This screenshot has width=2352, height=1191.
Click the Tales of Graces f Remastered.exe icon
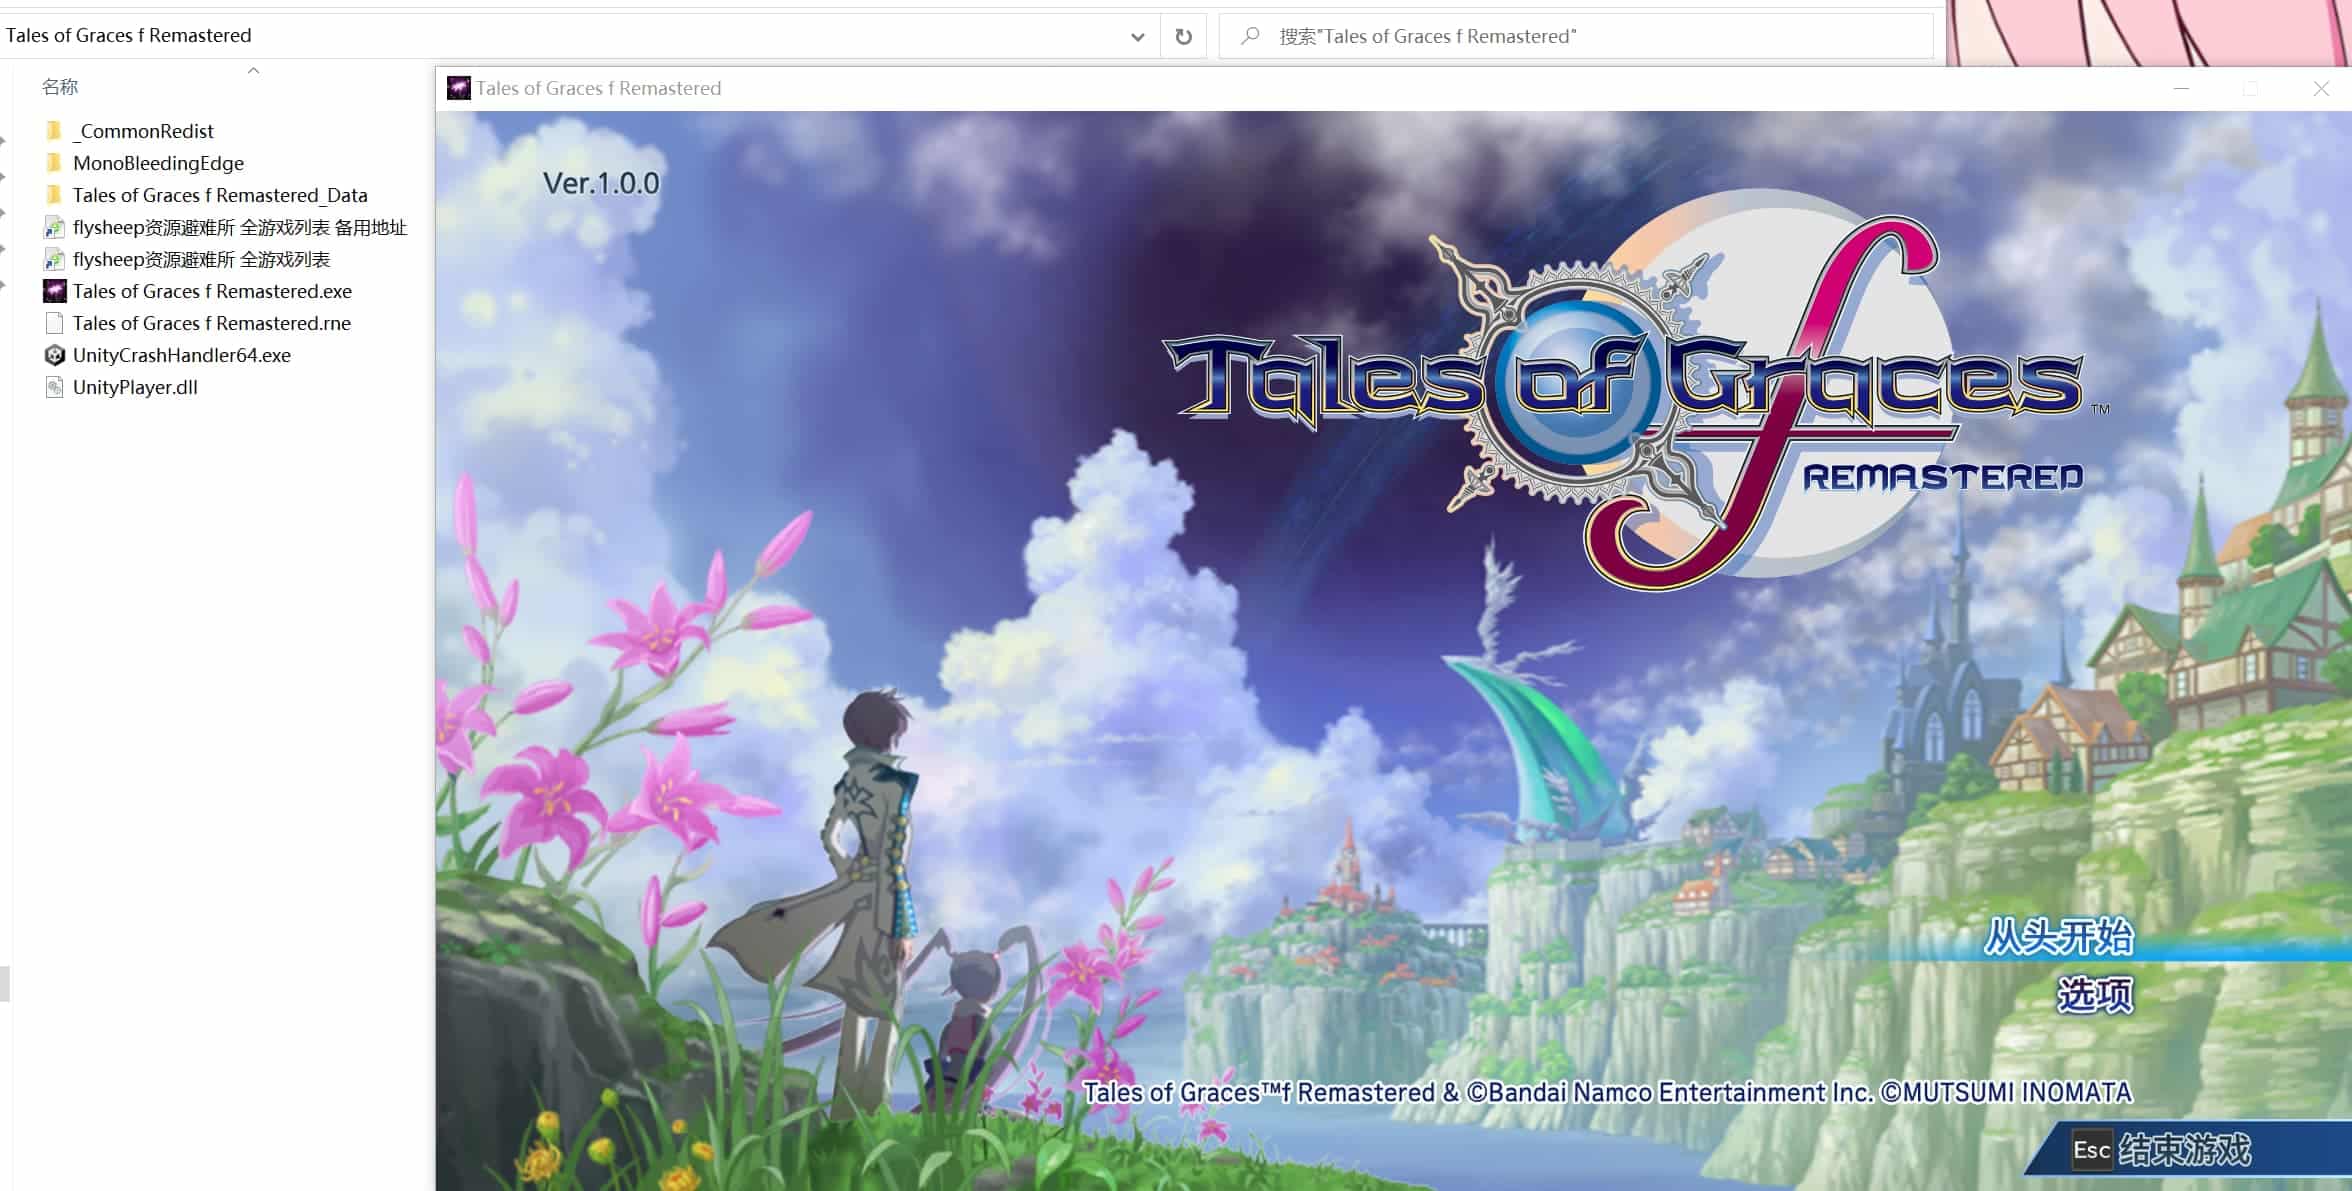point(55,291)
